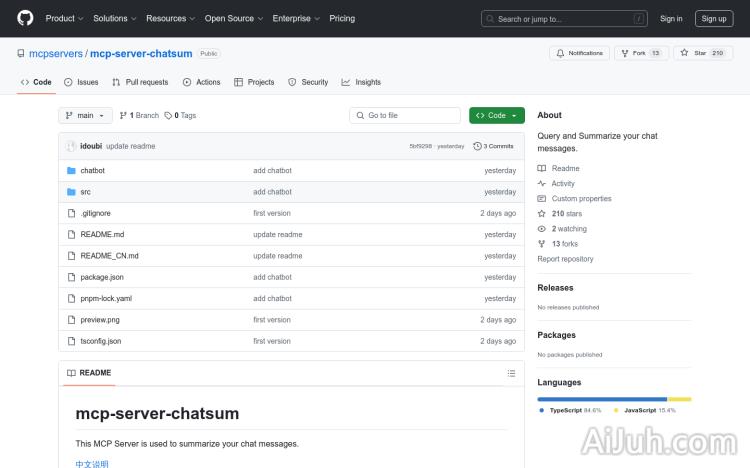Viewport: 750px width, 468px height.
Task: Open the README outline icon
Action: click(511, 373)
